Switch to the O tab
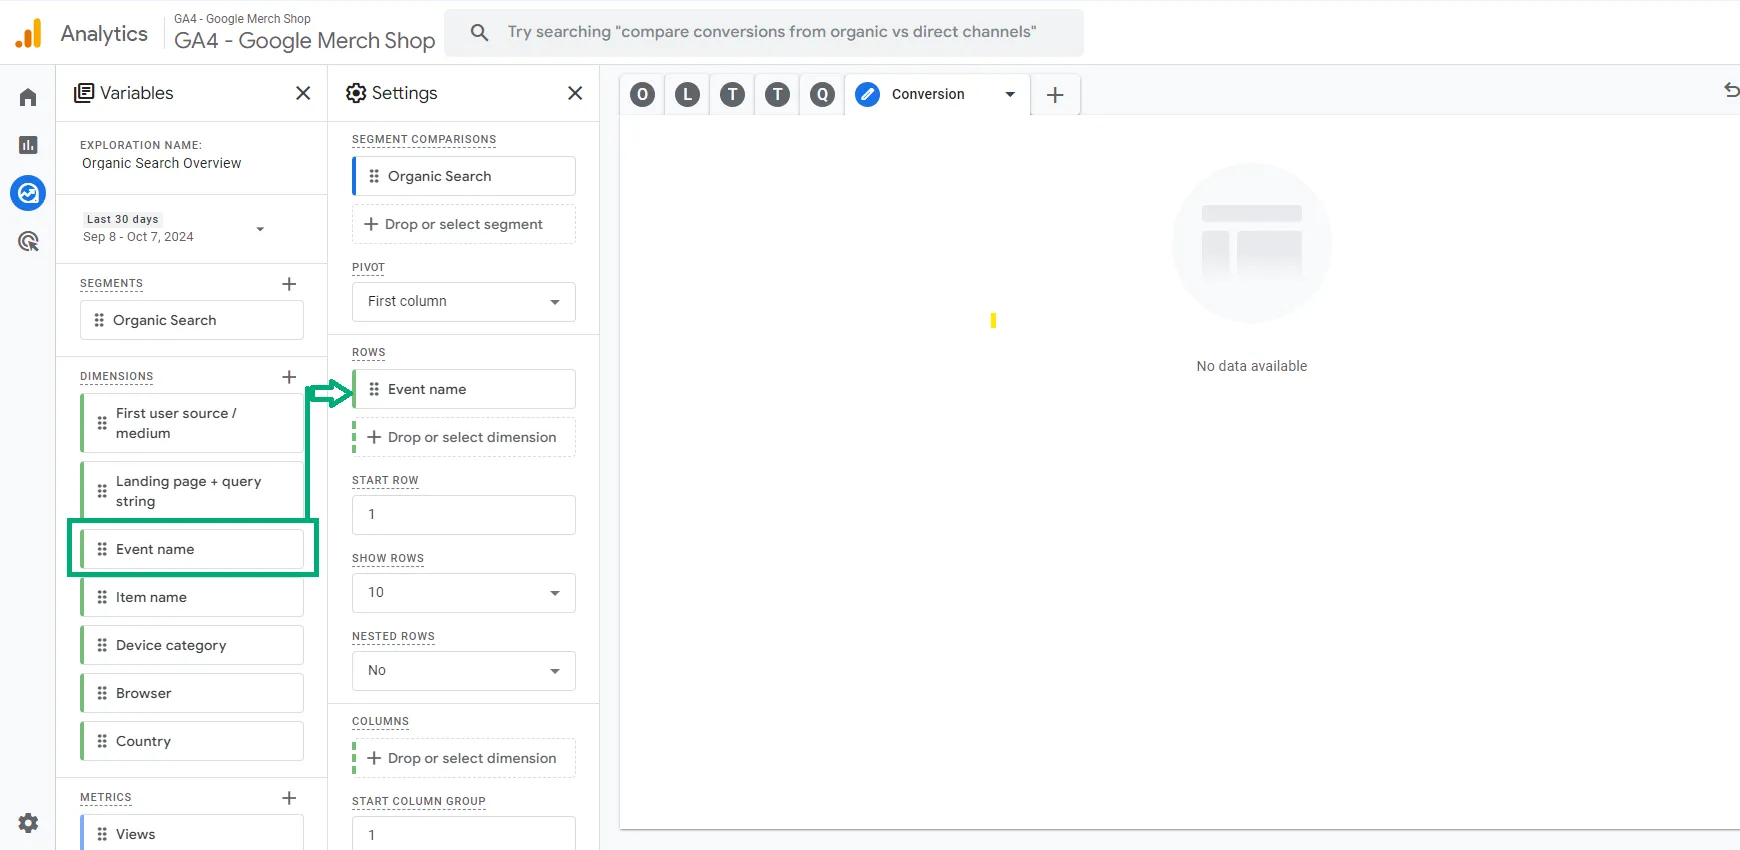Screen dimensions: 1740x850 click(x=643, y=94)
